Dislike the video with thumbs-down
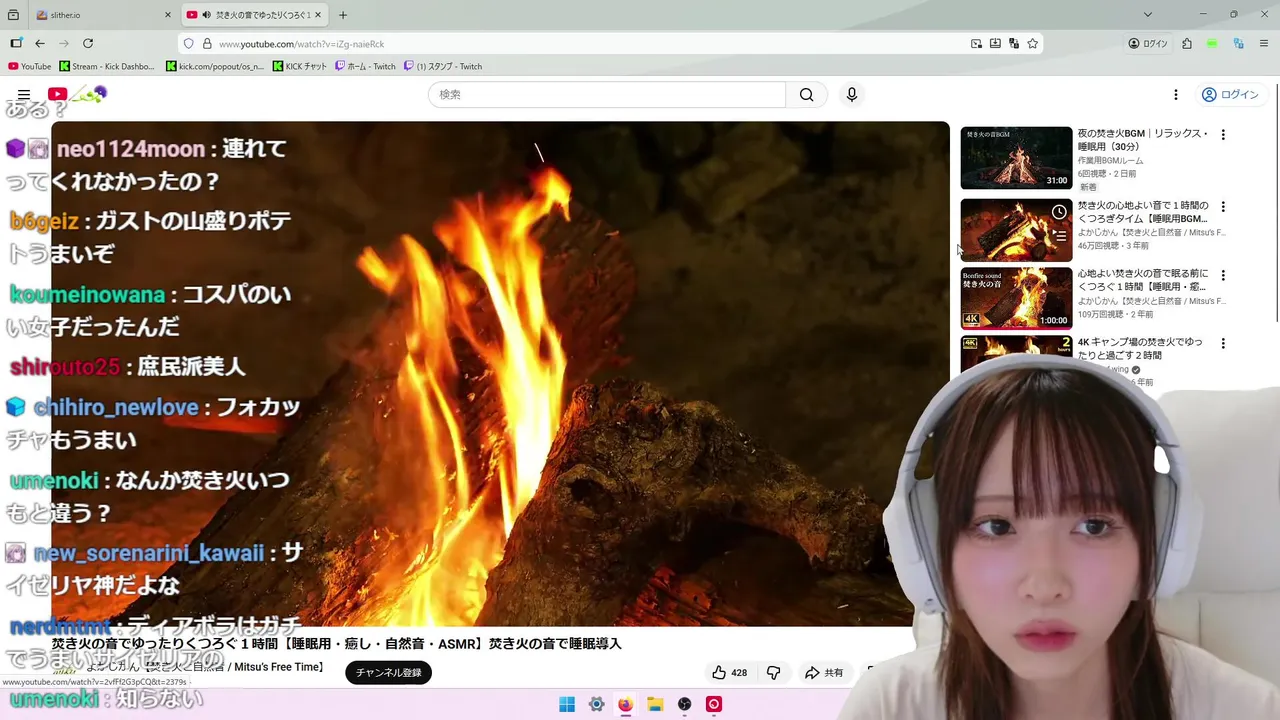Image resolution: width=1280 pixels, height=720 pixels. 773,673
